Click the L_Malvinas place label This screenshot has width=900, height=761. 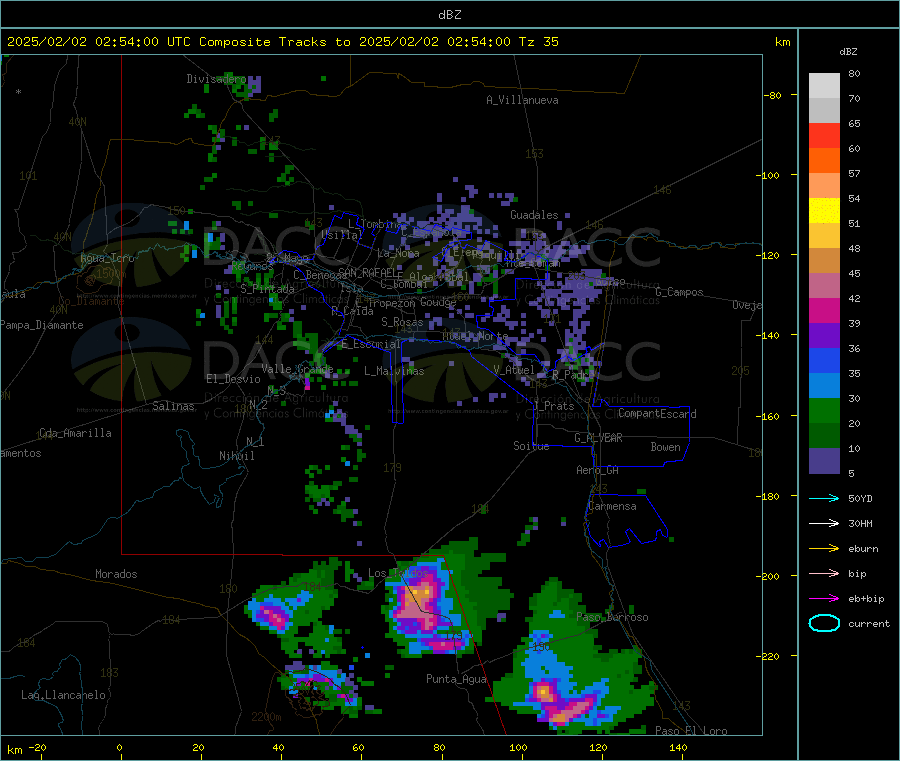tap(394, 371)
